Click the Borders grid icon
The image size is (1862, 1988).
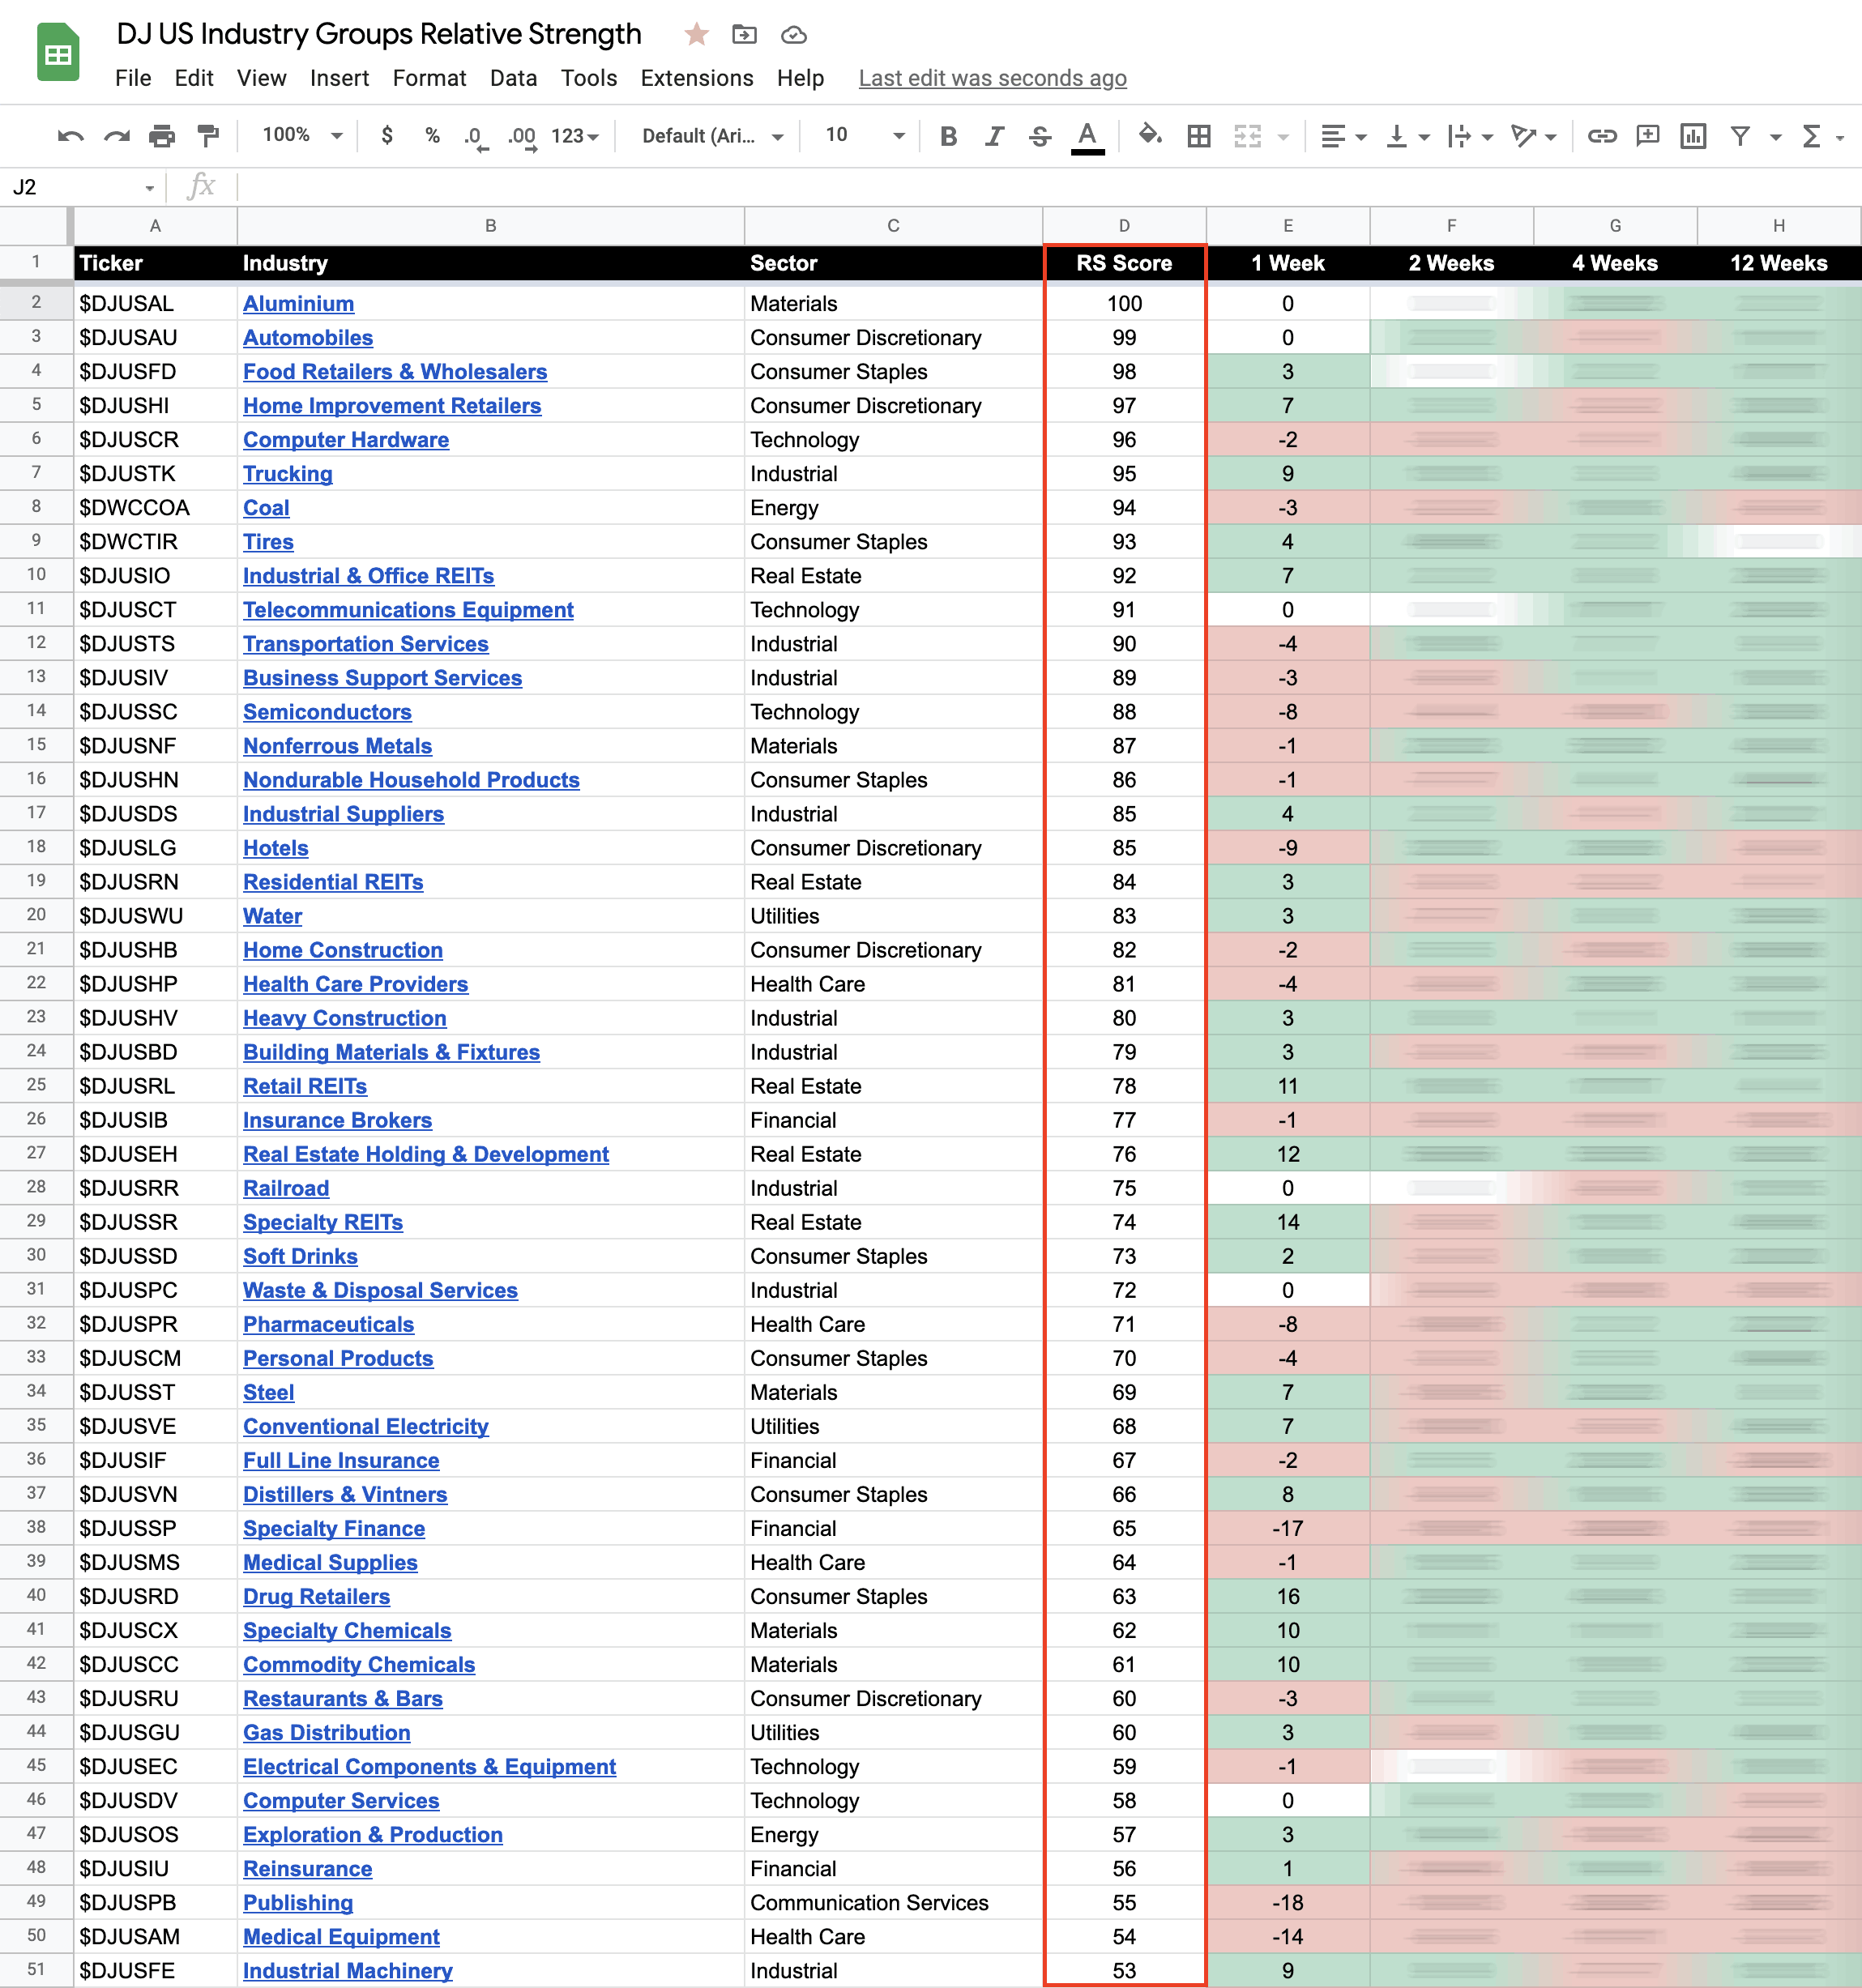[1199, 136]
